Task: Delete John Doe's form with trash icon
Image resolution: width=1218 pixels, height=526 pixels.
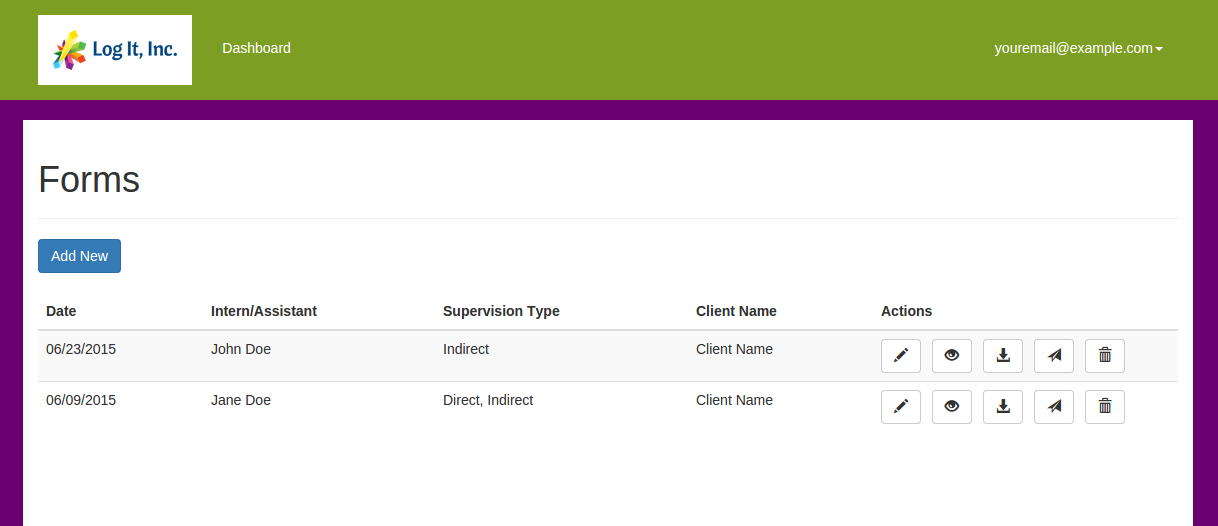Action: click(x=1105, y=355)
